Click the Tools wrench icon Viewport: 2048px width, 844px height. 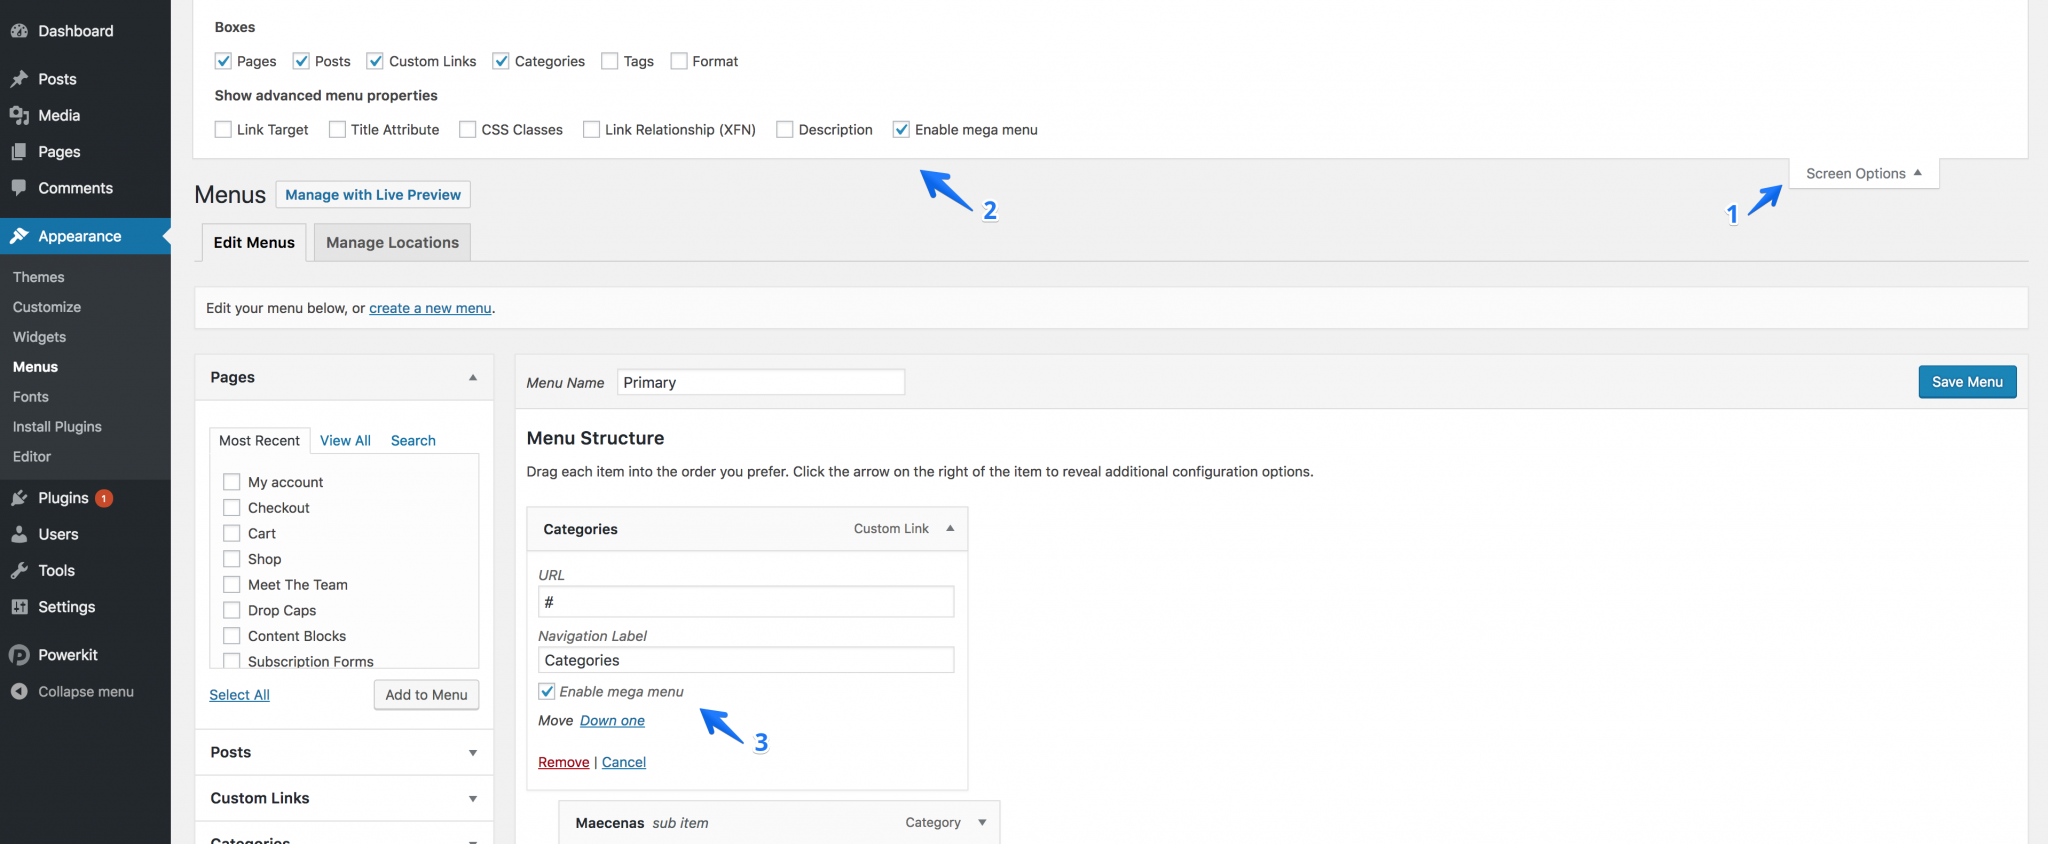(x=19, y=571)
